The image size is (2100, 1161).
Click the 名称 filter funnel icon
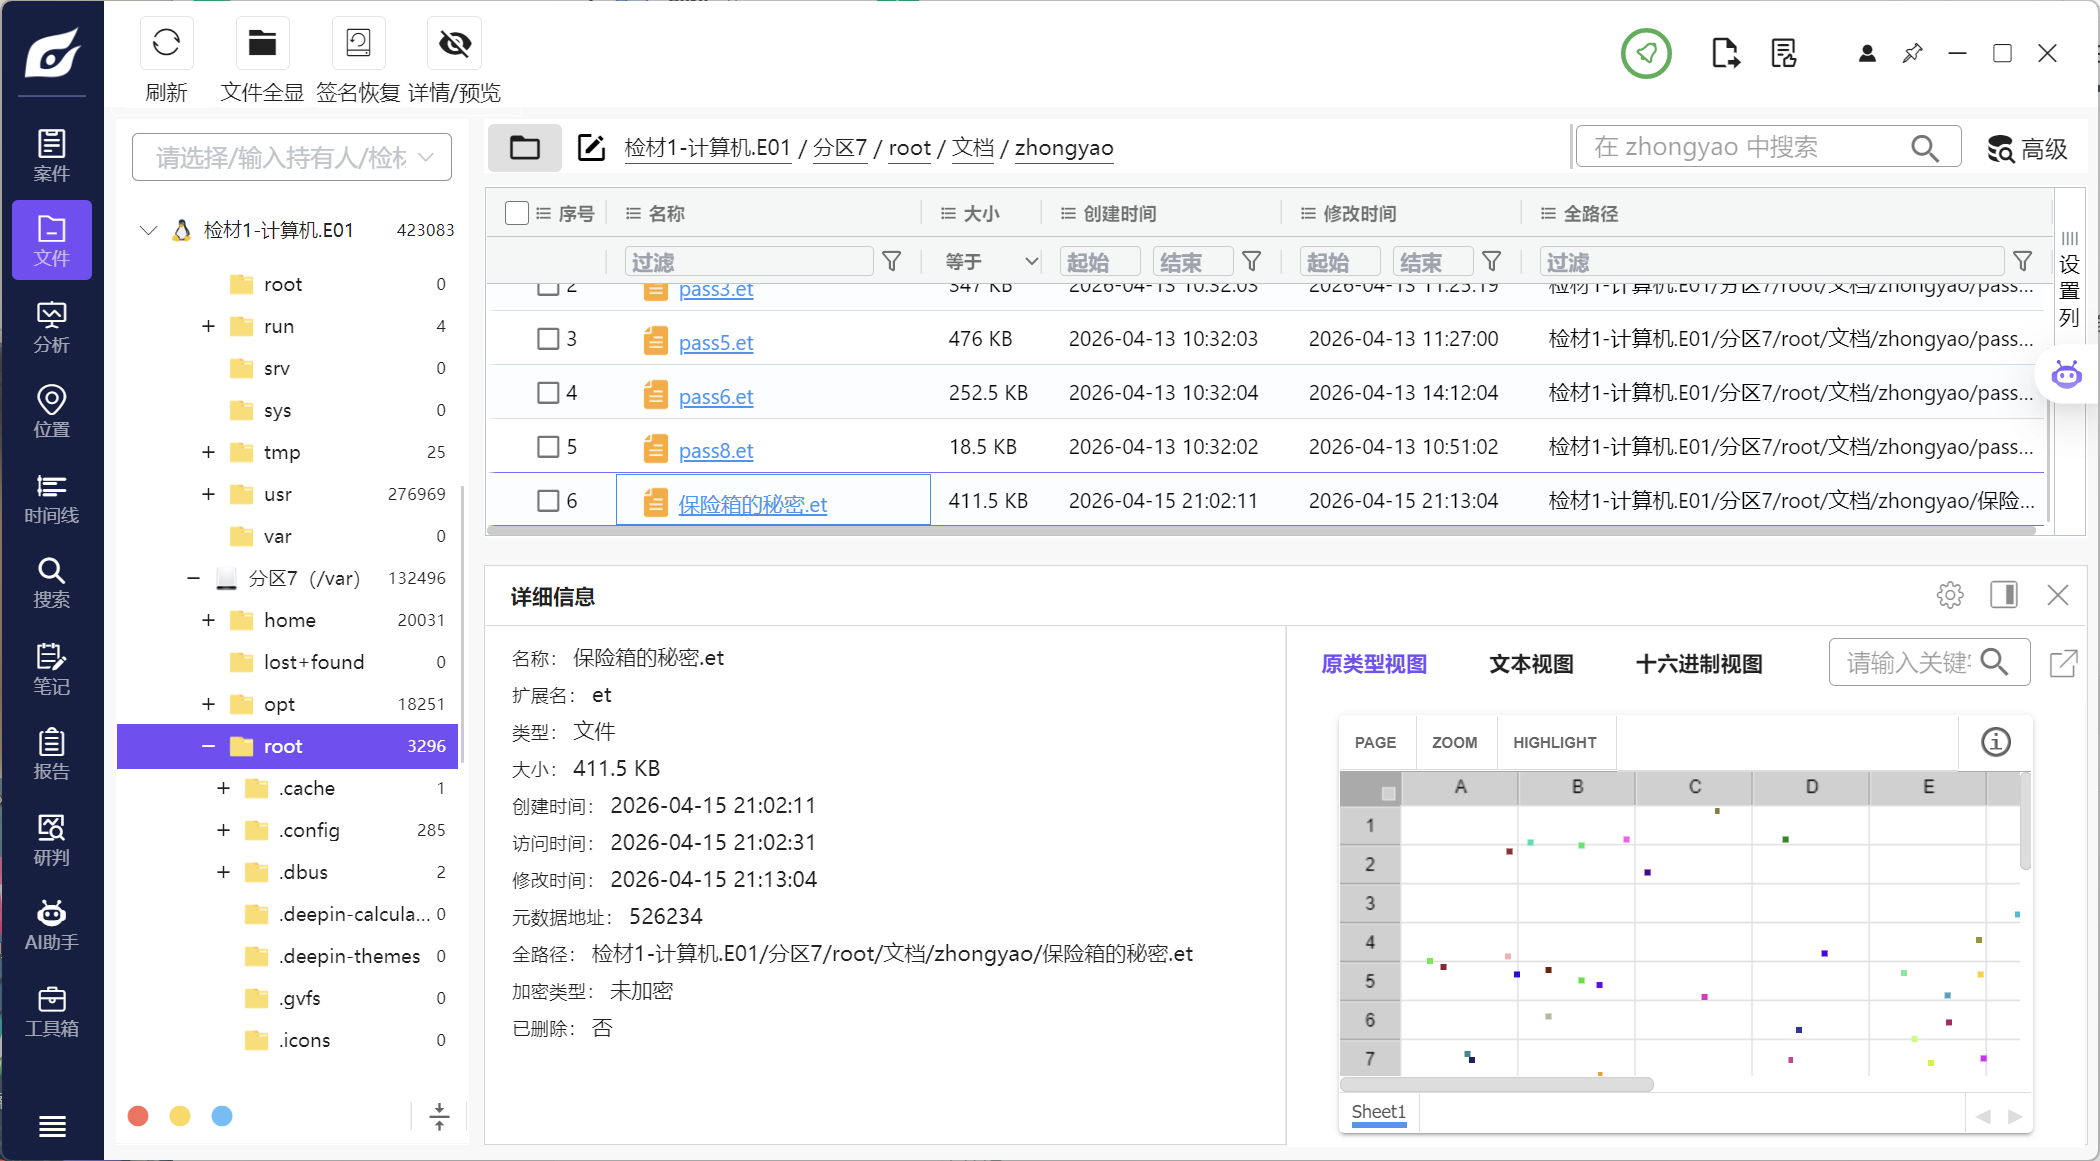[x=892, y=262]
